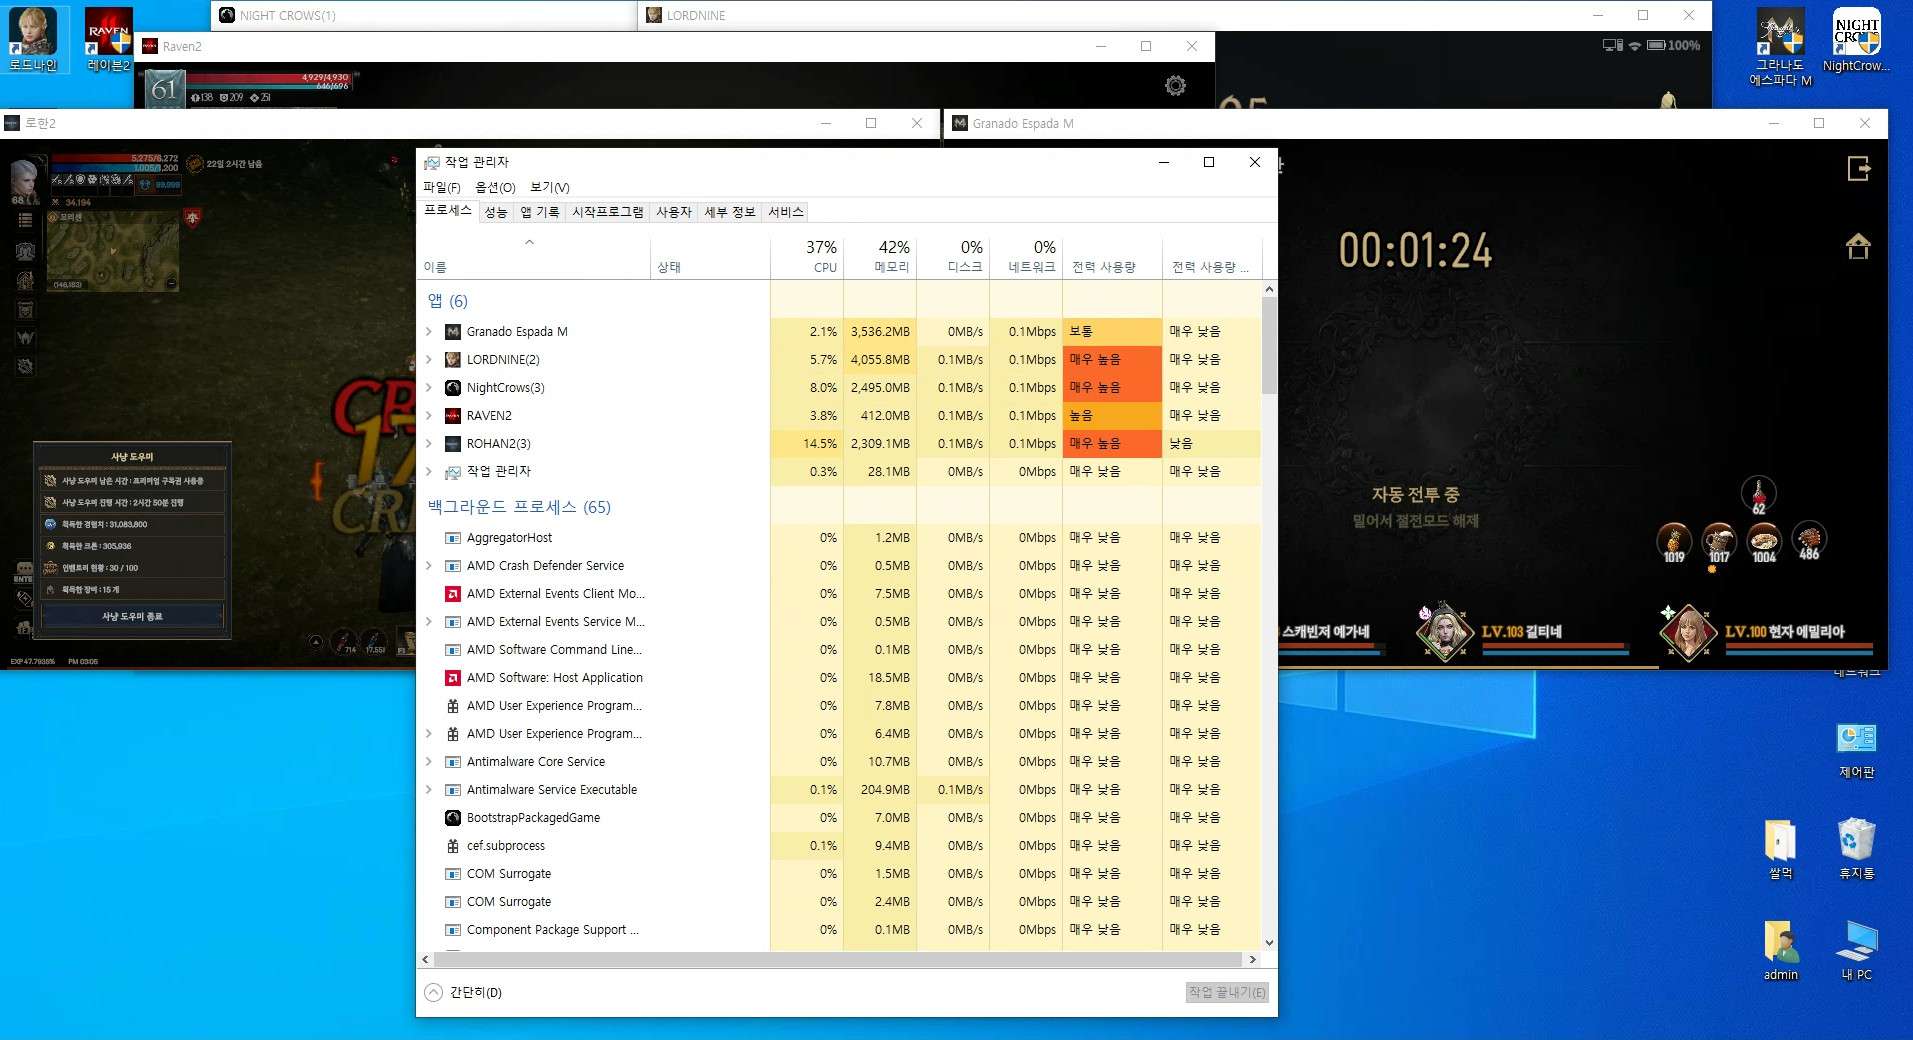Select the COM Surrogate row using 1.5MB
The height and width of the screenshot is (1040, 1913).
(840, 874)
